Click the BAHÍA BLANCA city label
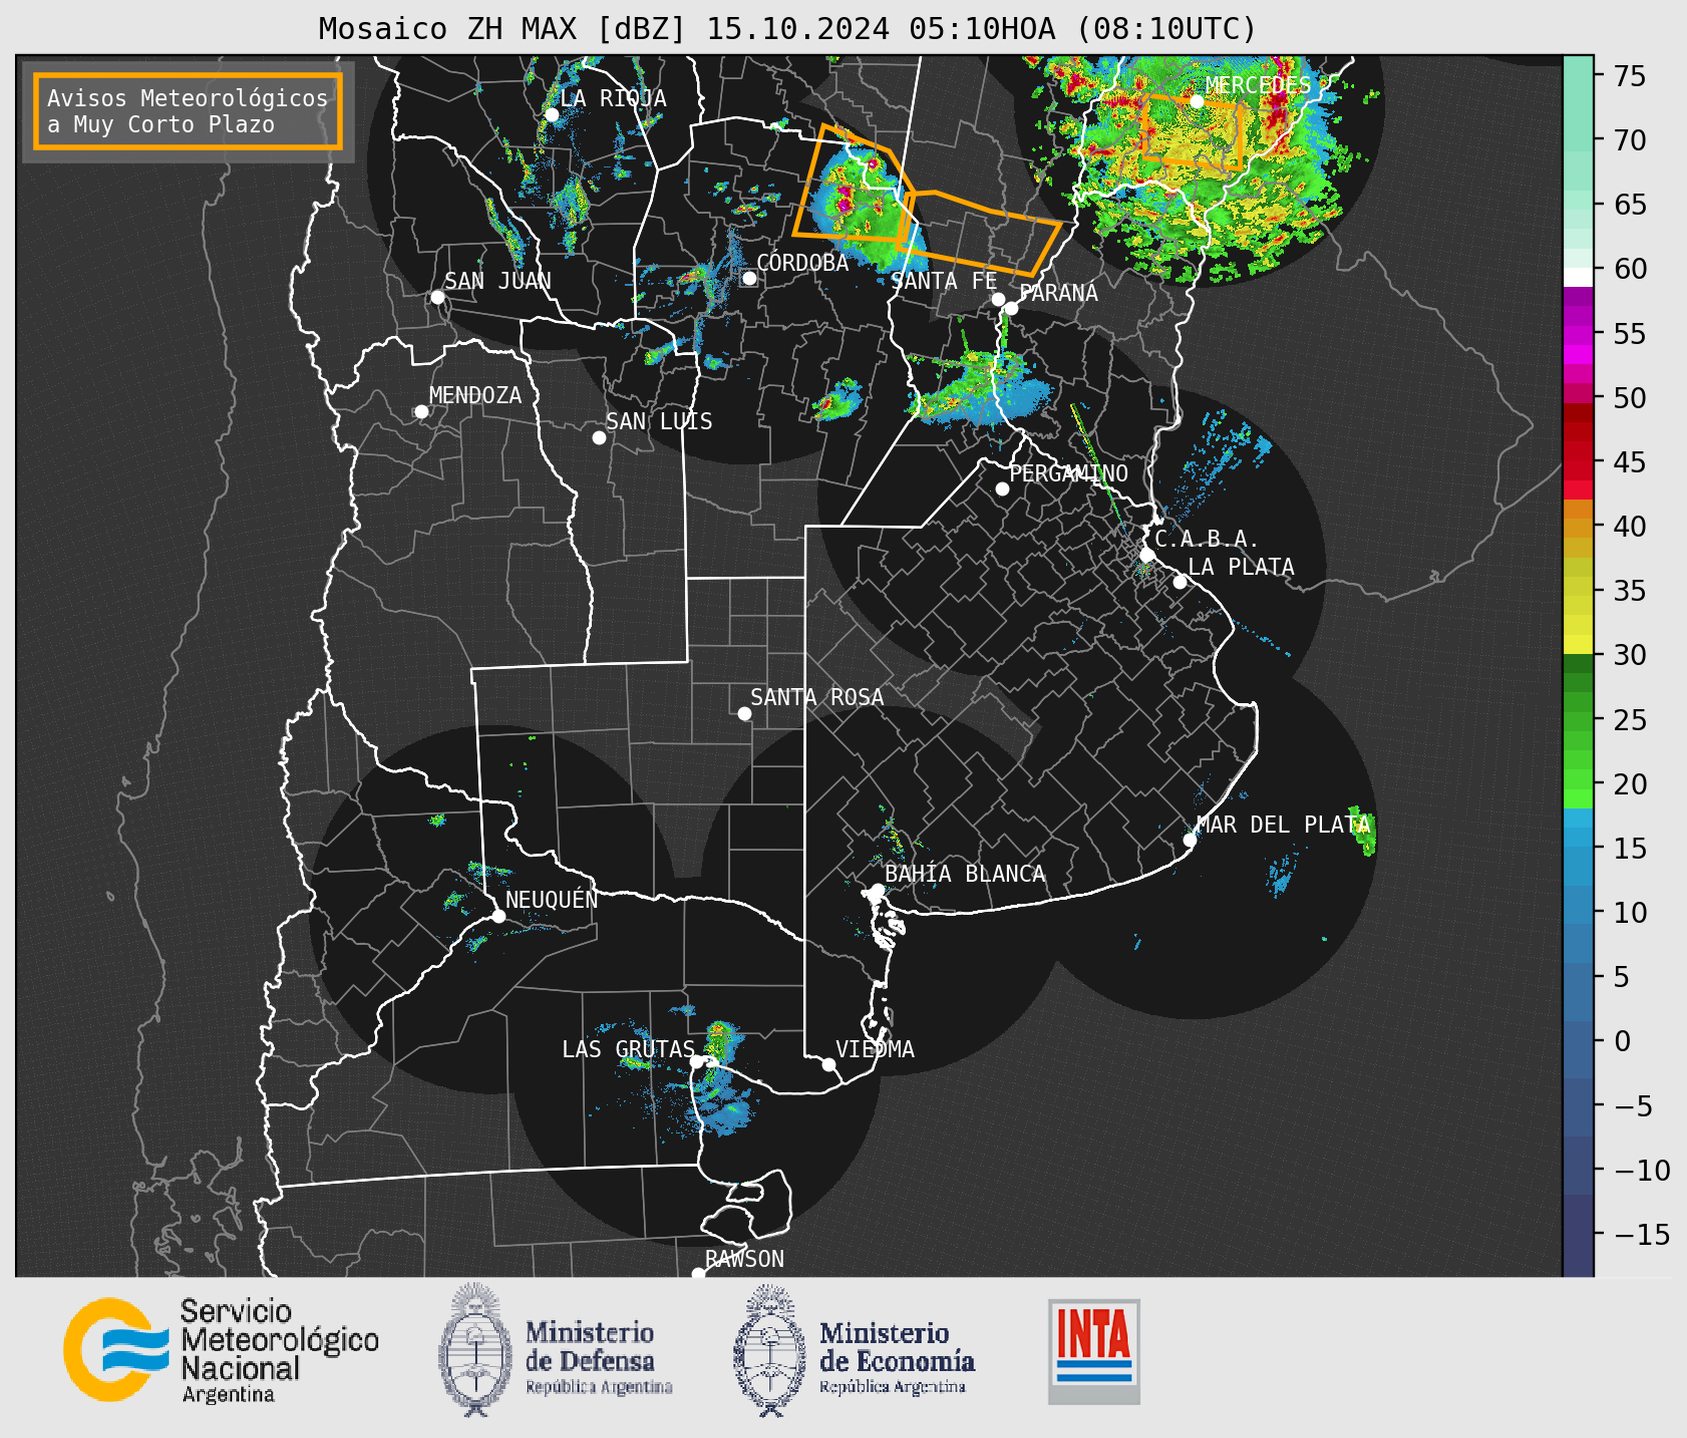1687x1438 pixels. (x=965, y=874)
